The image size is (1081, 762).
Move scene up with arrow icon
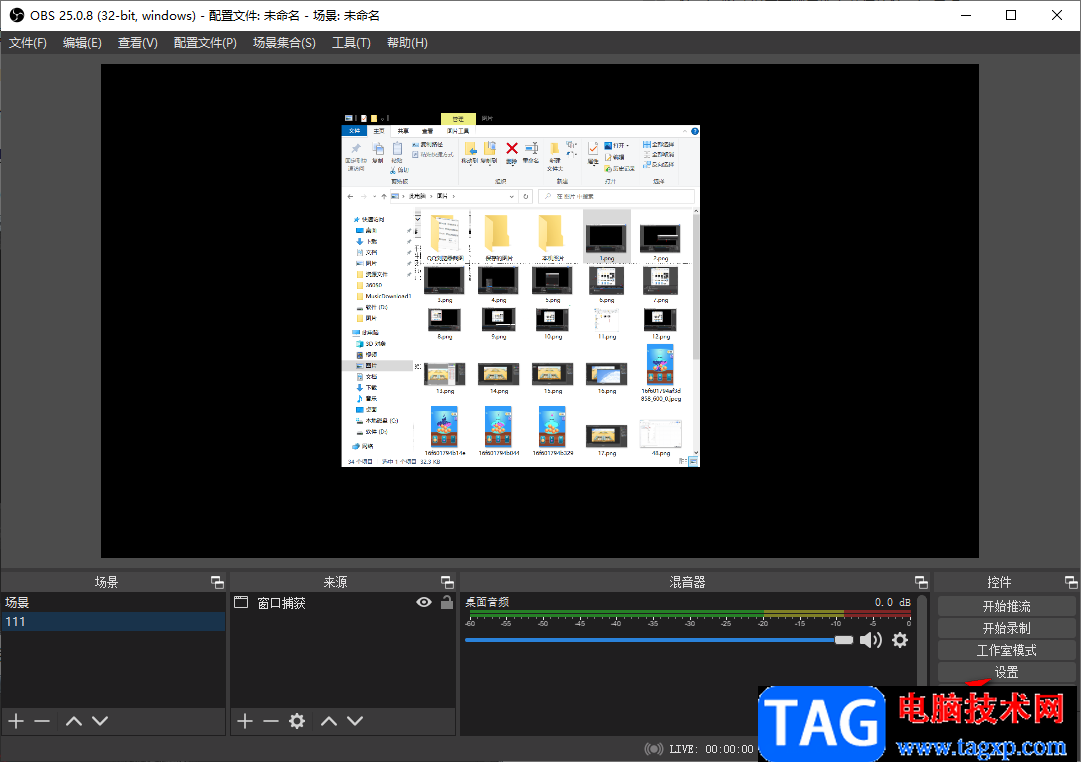tap(73, 721)
